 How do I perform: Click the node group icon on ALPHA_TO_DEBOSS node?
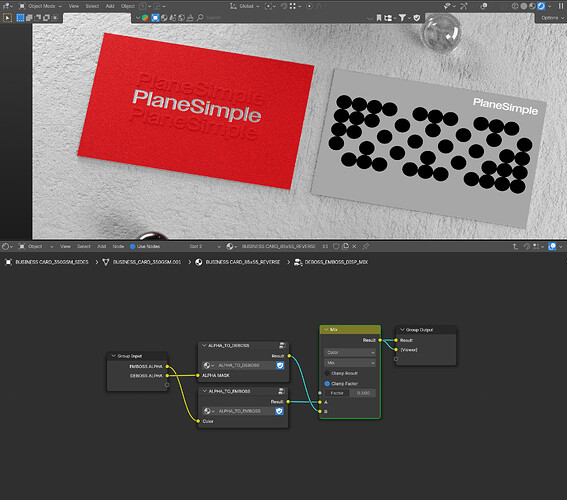pos(282,346)
